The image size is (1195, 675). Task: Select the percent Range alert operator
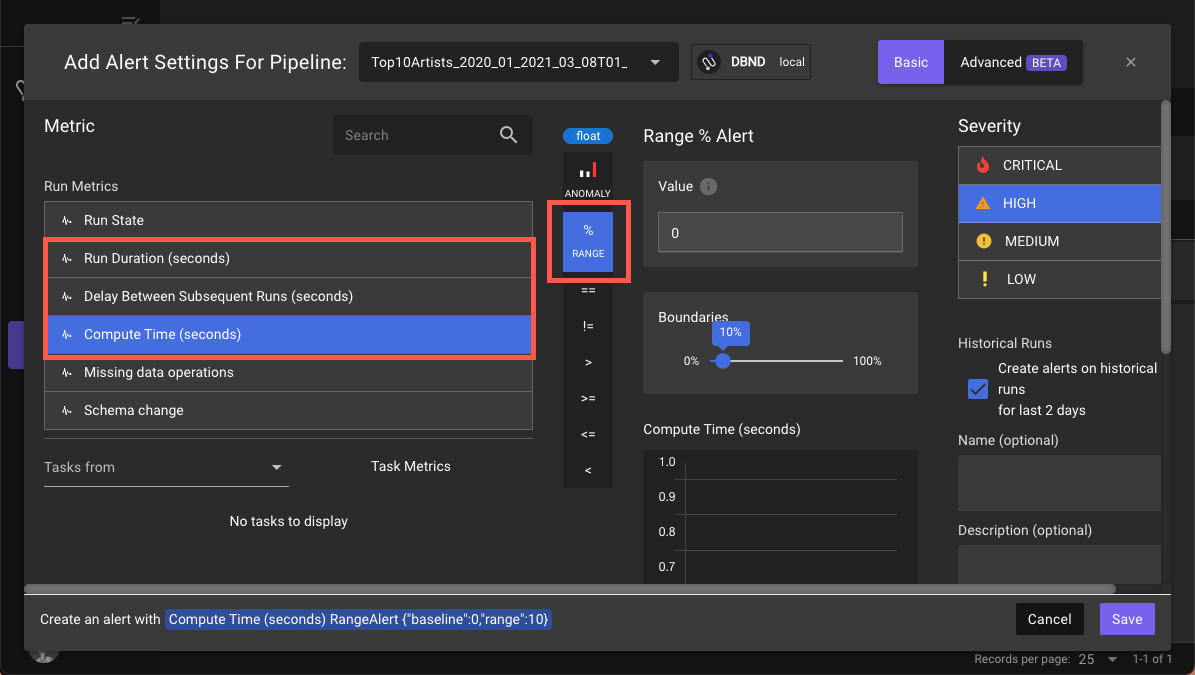588,243
